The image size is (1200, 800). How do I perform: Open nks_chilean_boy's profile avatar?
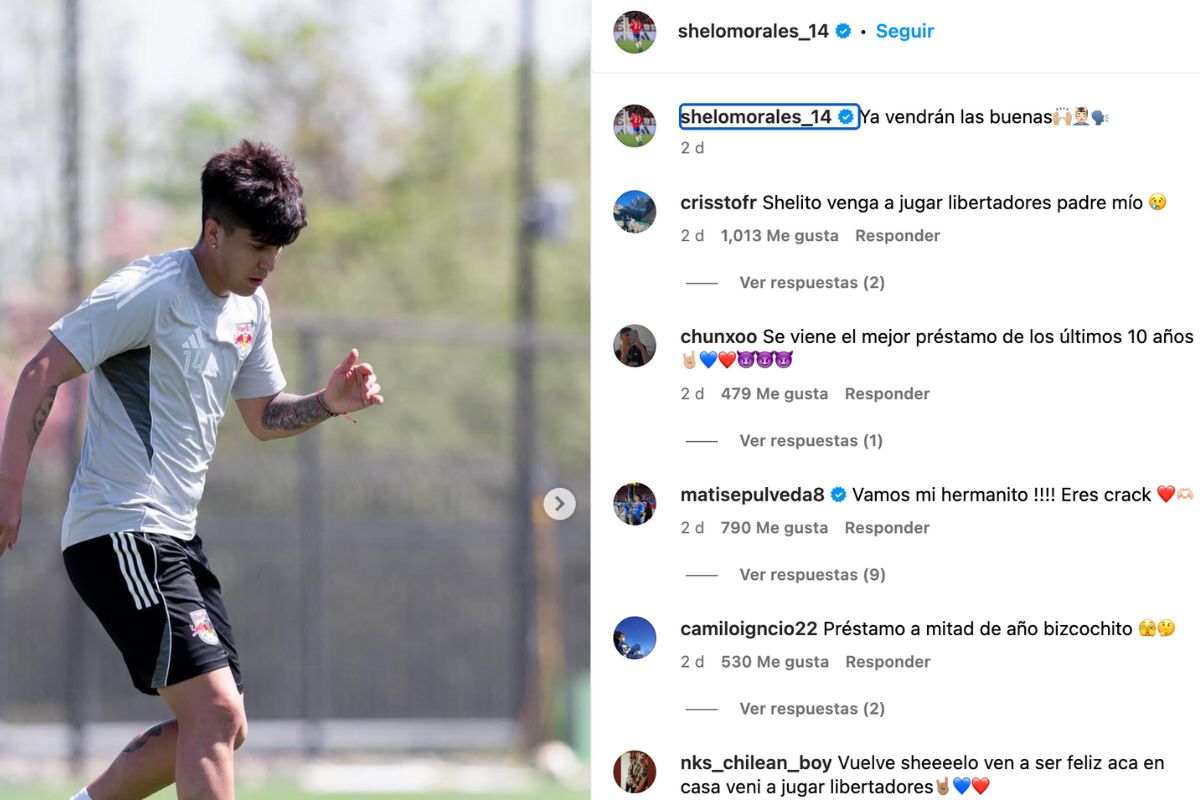pos(634,771)
